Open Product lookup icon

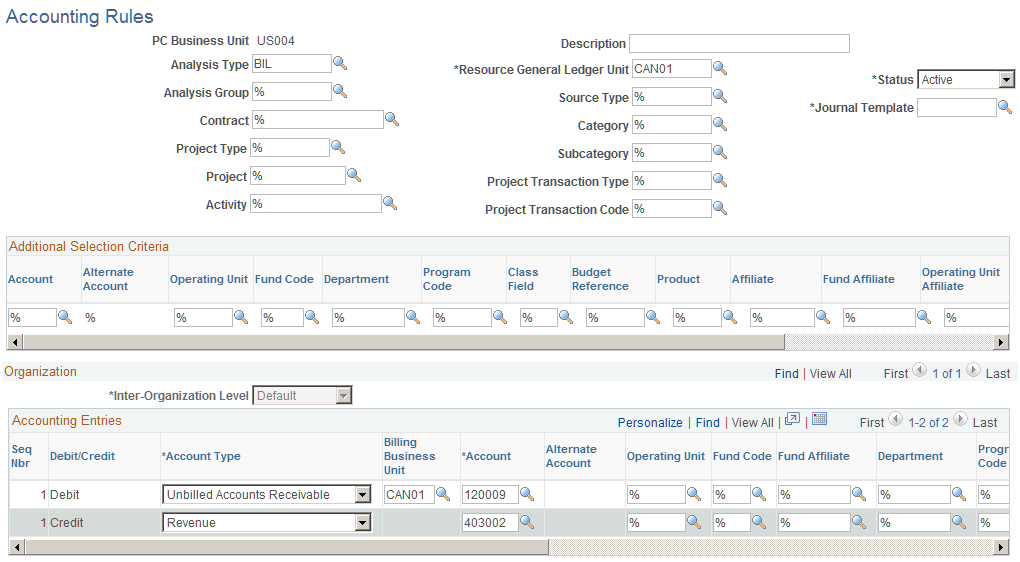(730, 317)
